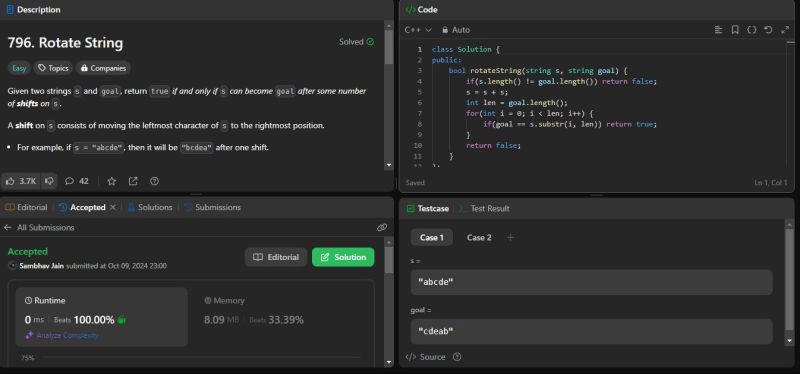
Task: Click the Runtime stats card
Action: coord(102,317)
